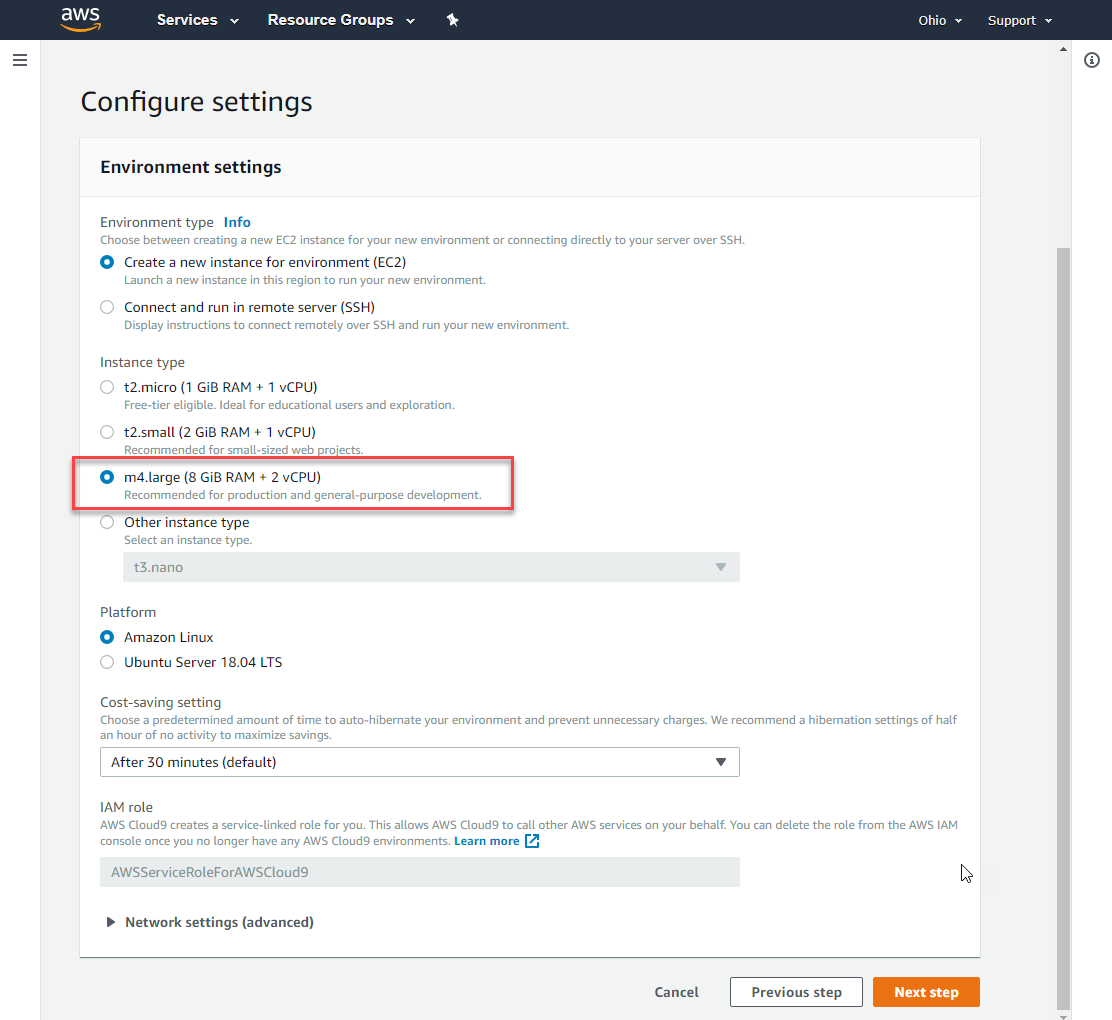The height and width of the screenshot is (1020, 1112).
Task: Click the Info link next to Environment type
Action: coord(237,222)
